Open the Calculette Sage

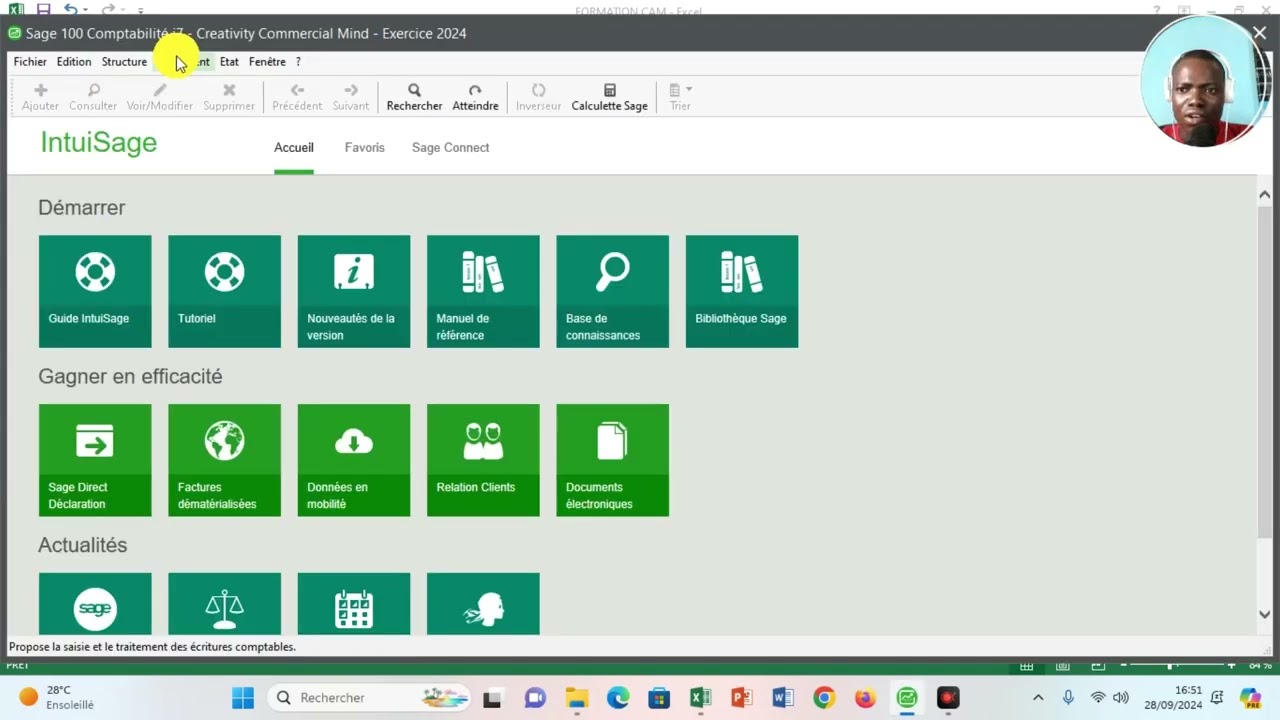click(x=609, y=97)
